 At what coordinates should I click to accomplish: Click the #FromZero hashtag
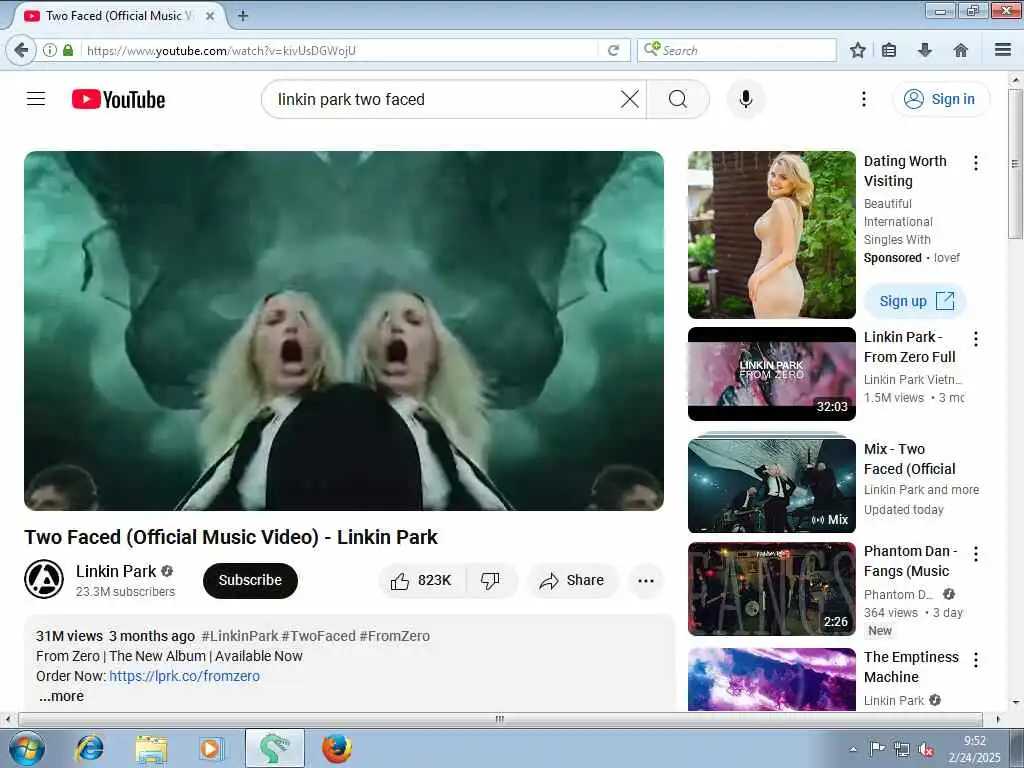[394, 636]
